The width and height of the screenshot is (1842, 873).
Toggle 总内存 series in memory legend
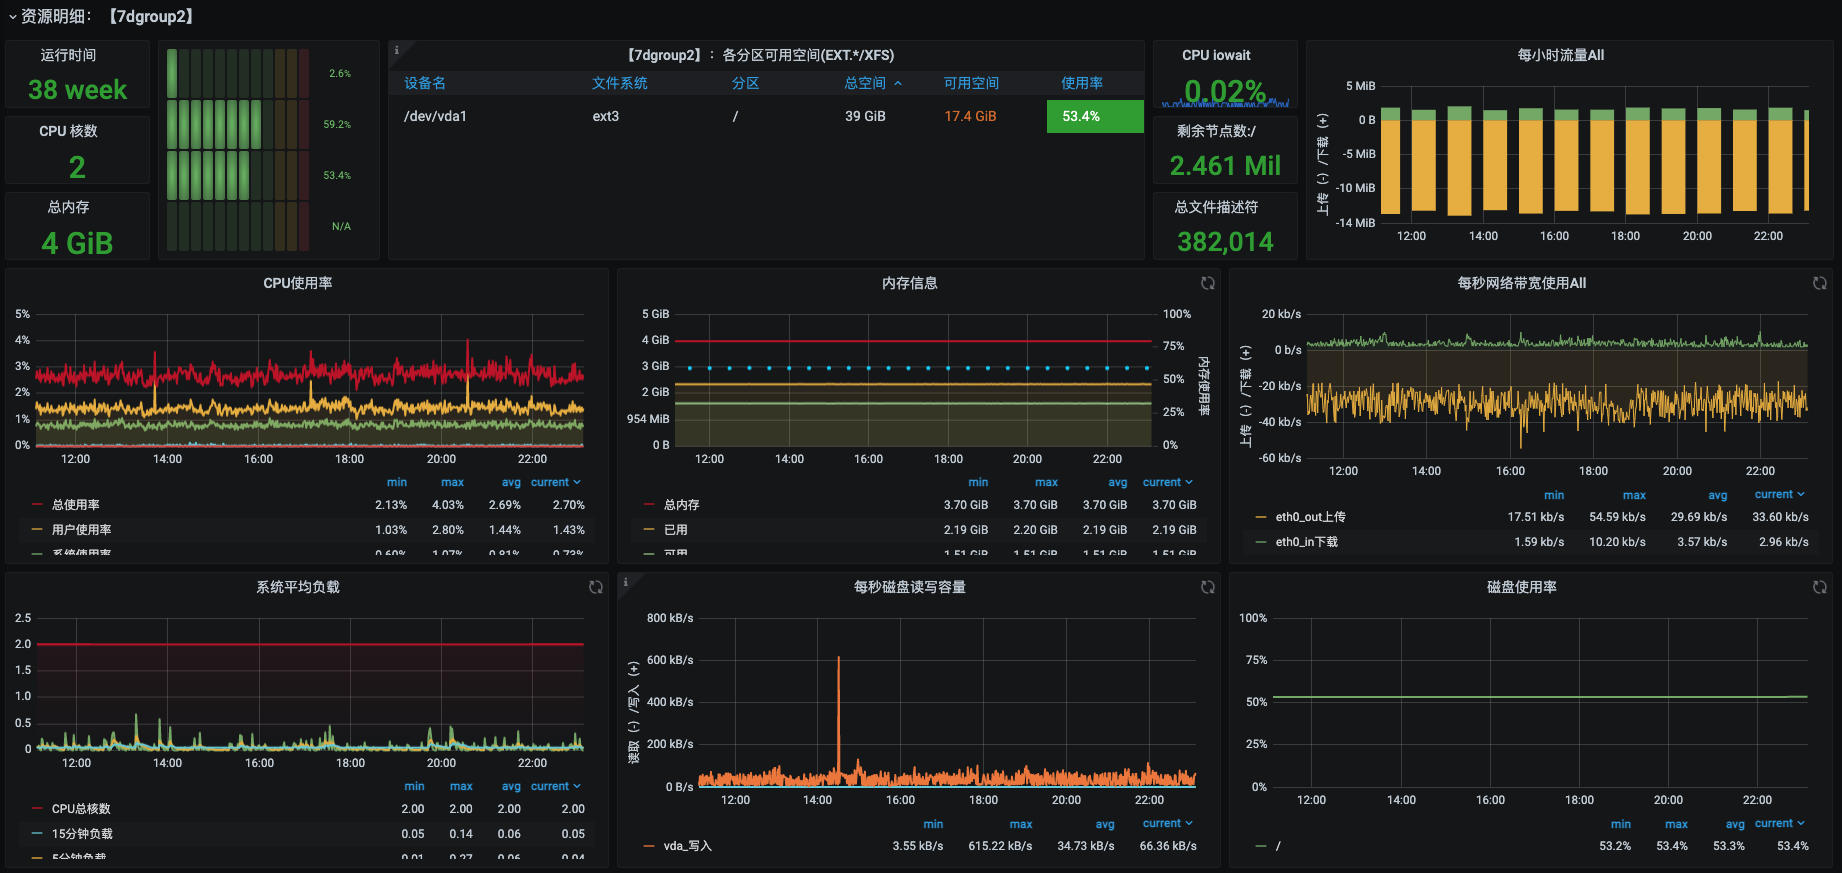click(682, 505)
